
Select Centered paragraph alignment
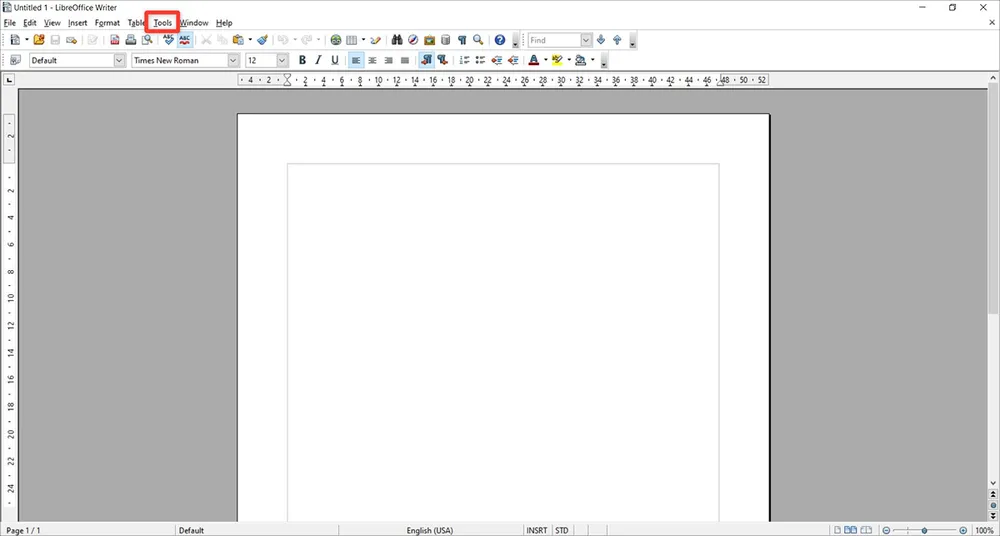click(372, 60)
